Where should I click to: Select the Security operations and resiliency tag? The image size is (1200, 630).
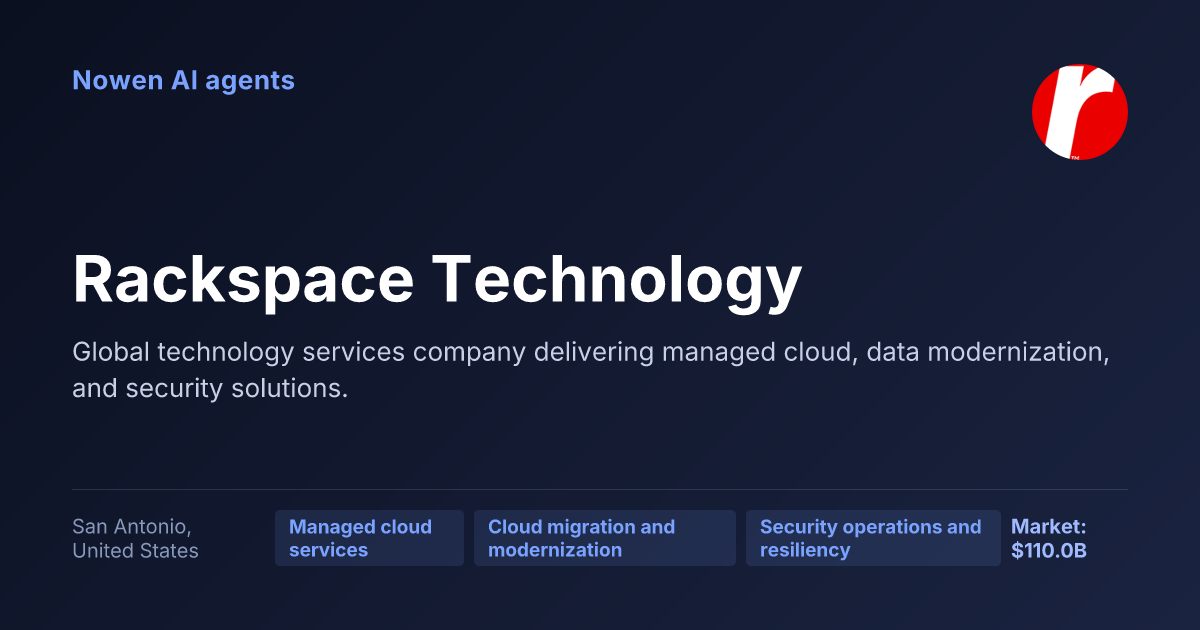pos(873,538)
